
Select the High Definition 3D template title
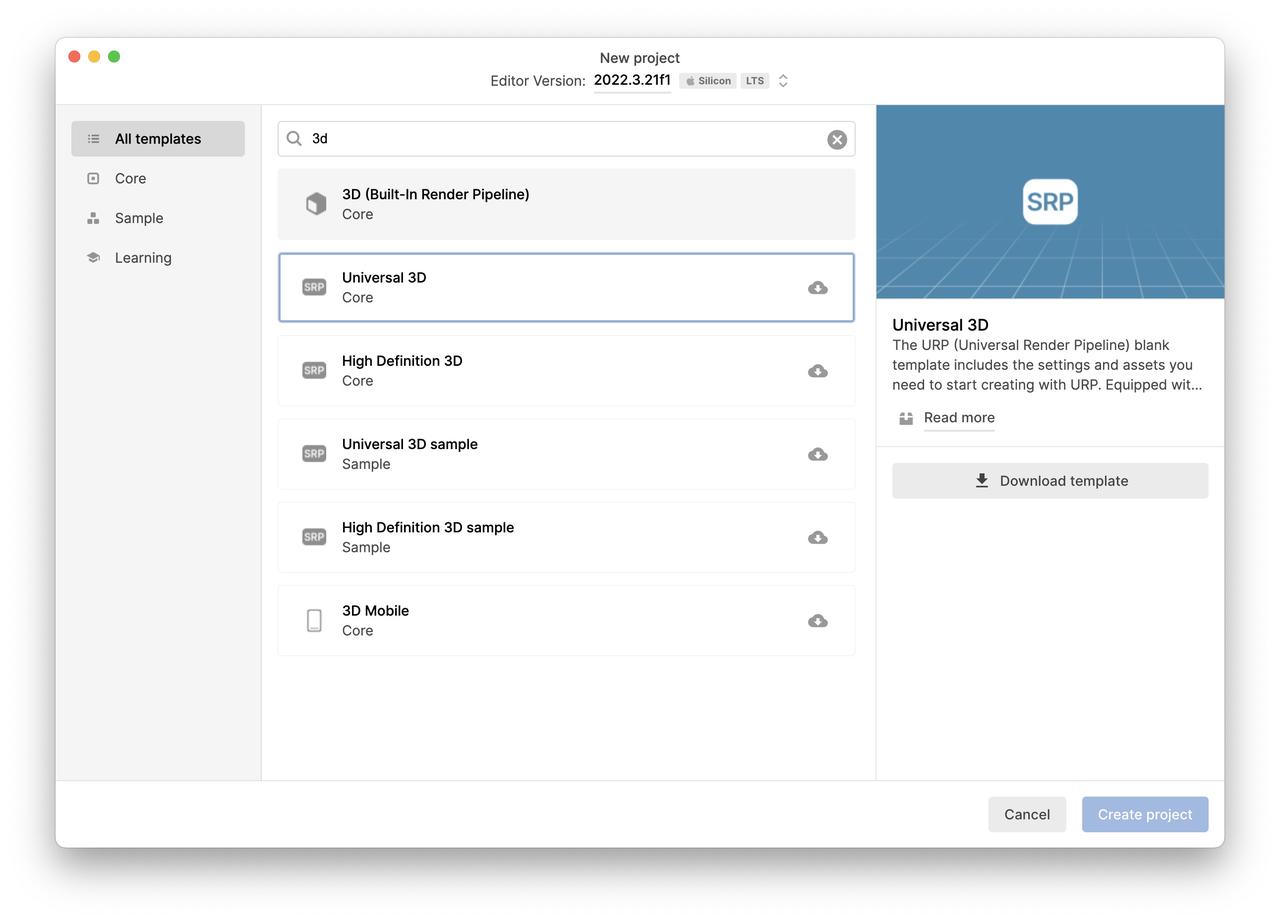pos(402,361)
